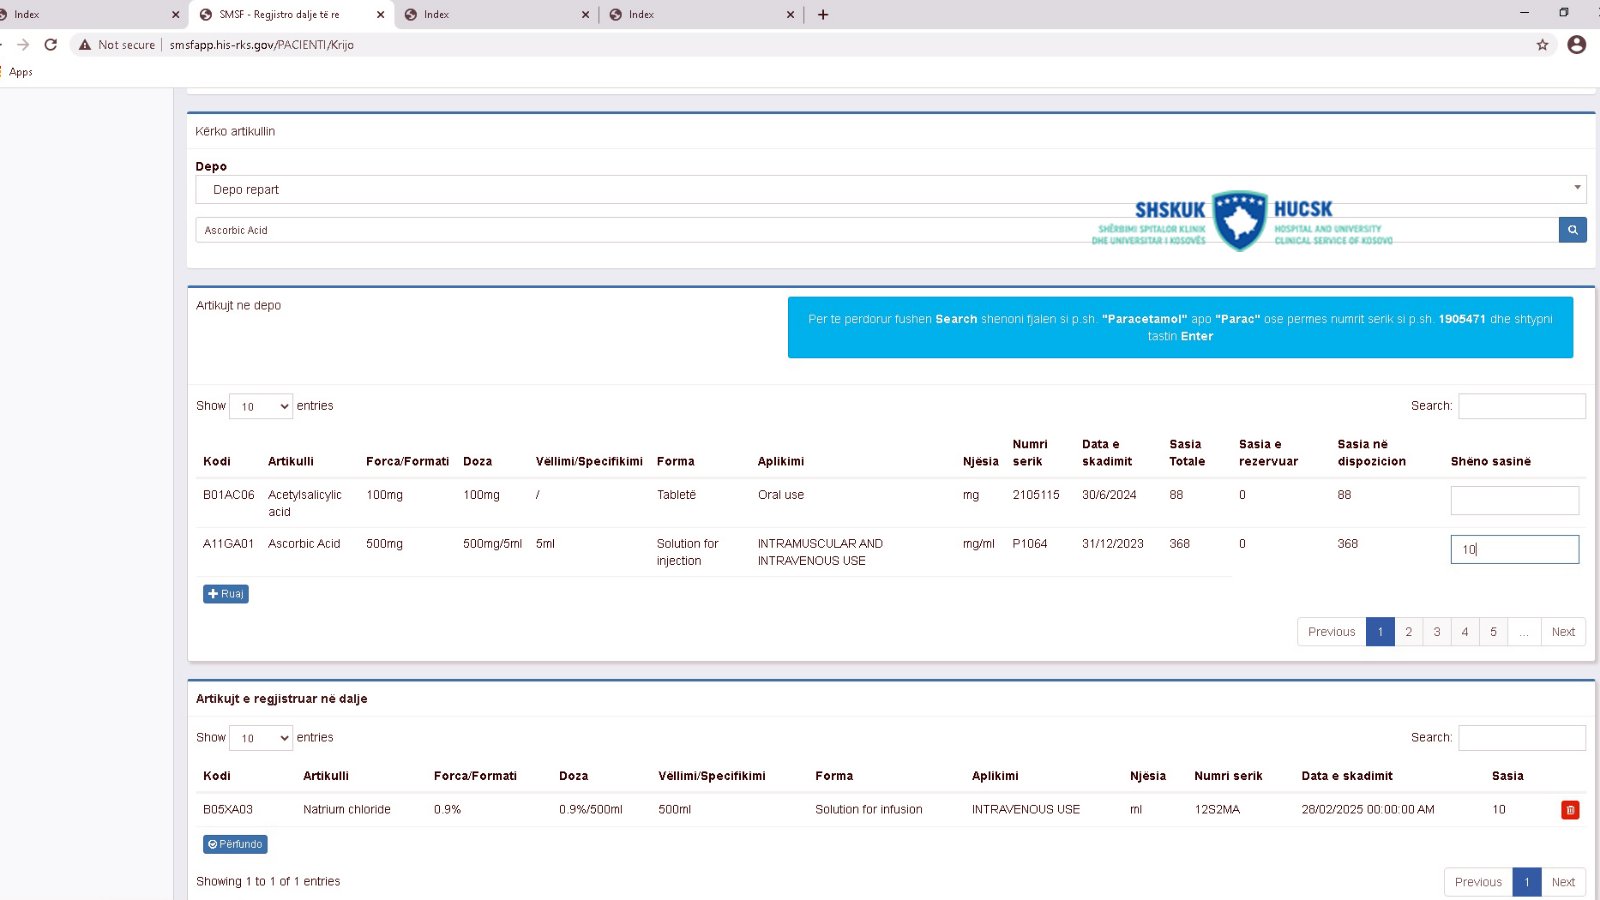This screenshot has height=900, width=1600.
Task: Reload the current page
Action: click(51, 45)
